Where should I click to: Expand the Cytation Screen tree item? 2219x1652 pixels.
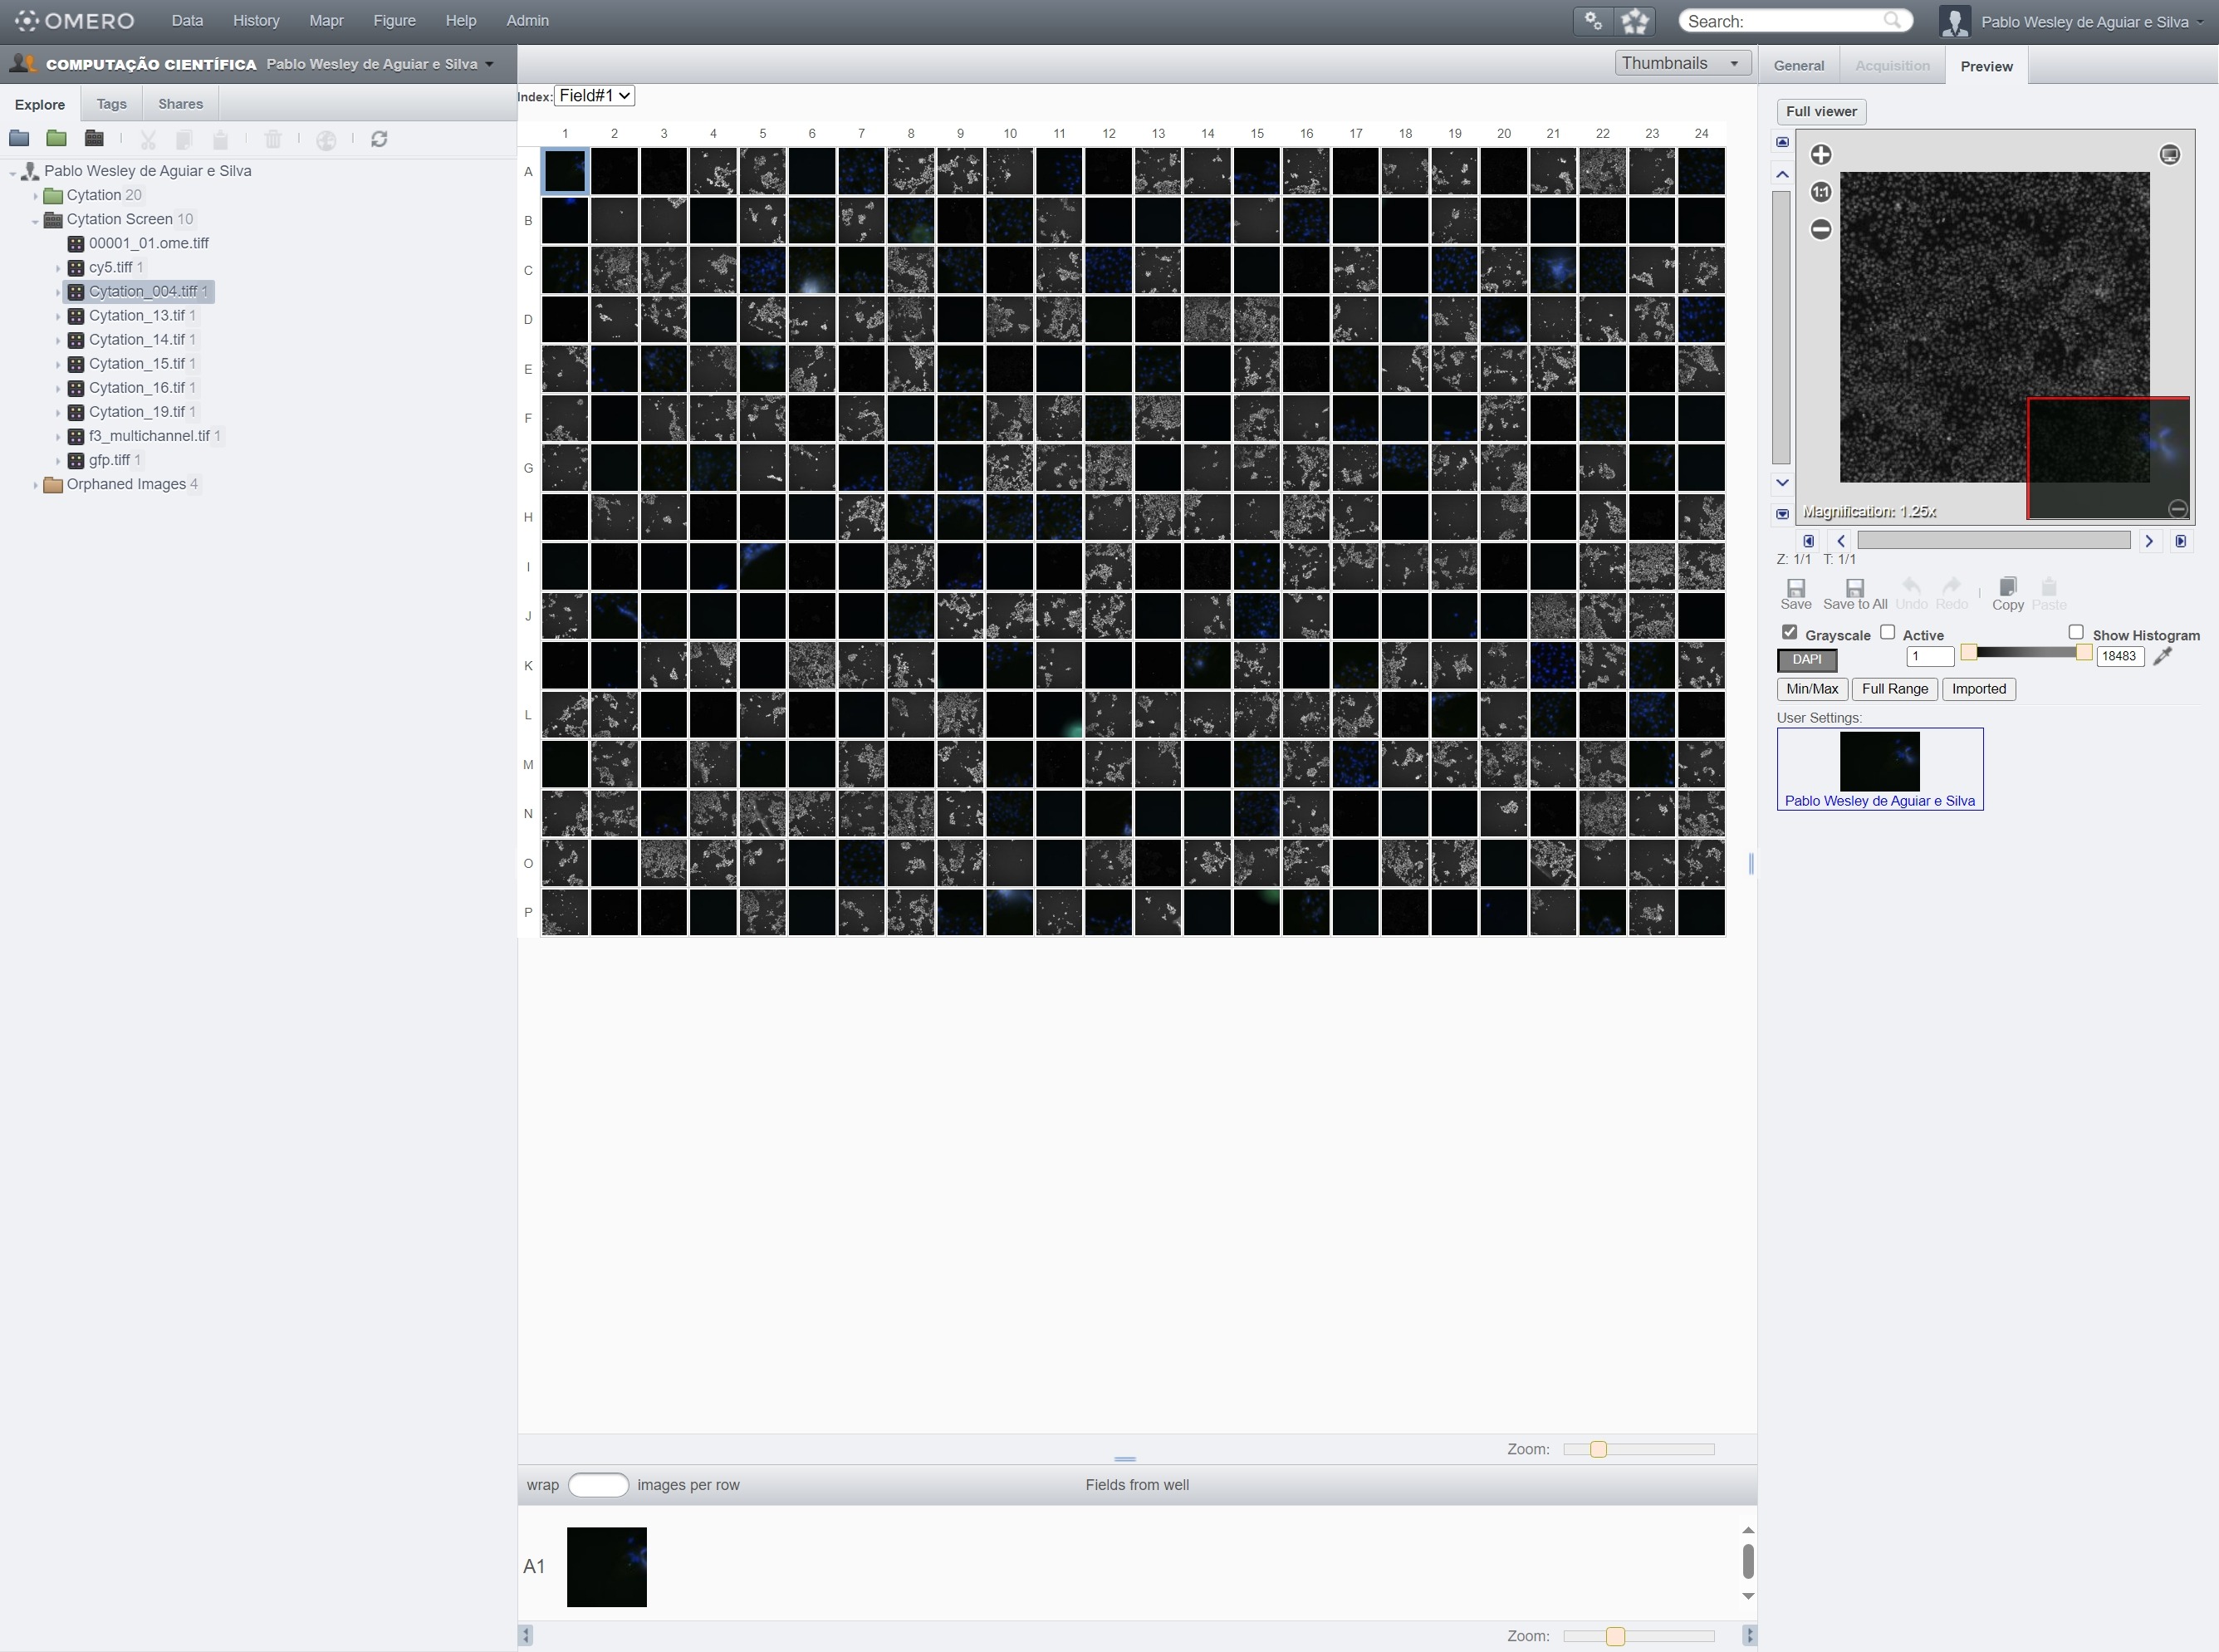pos(35,218)
